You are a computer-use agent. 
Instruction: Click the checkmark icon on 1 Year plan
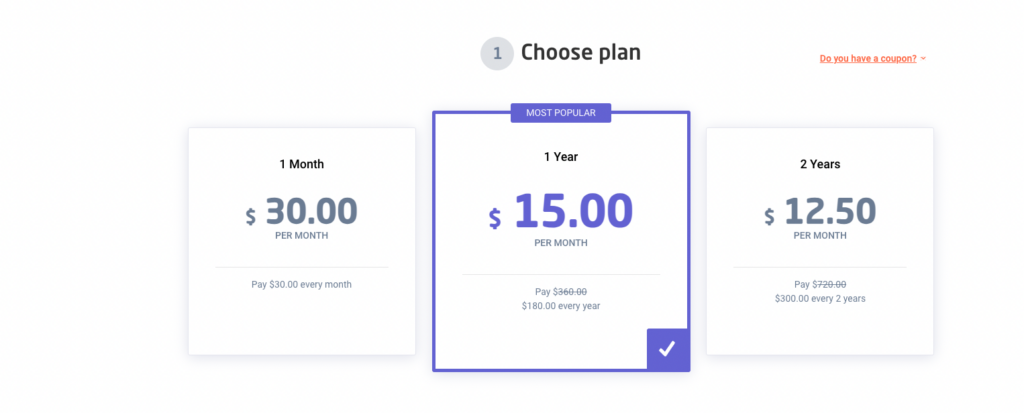667,350
